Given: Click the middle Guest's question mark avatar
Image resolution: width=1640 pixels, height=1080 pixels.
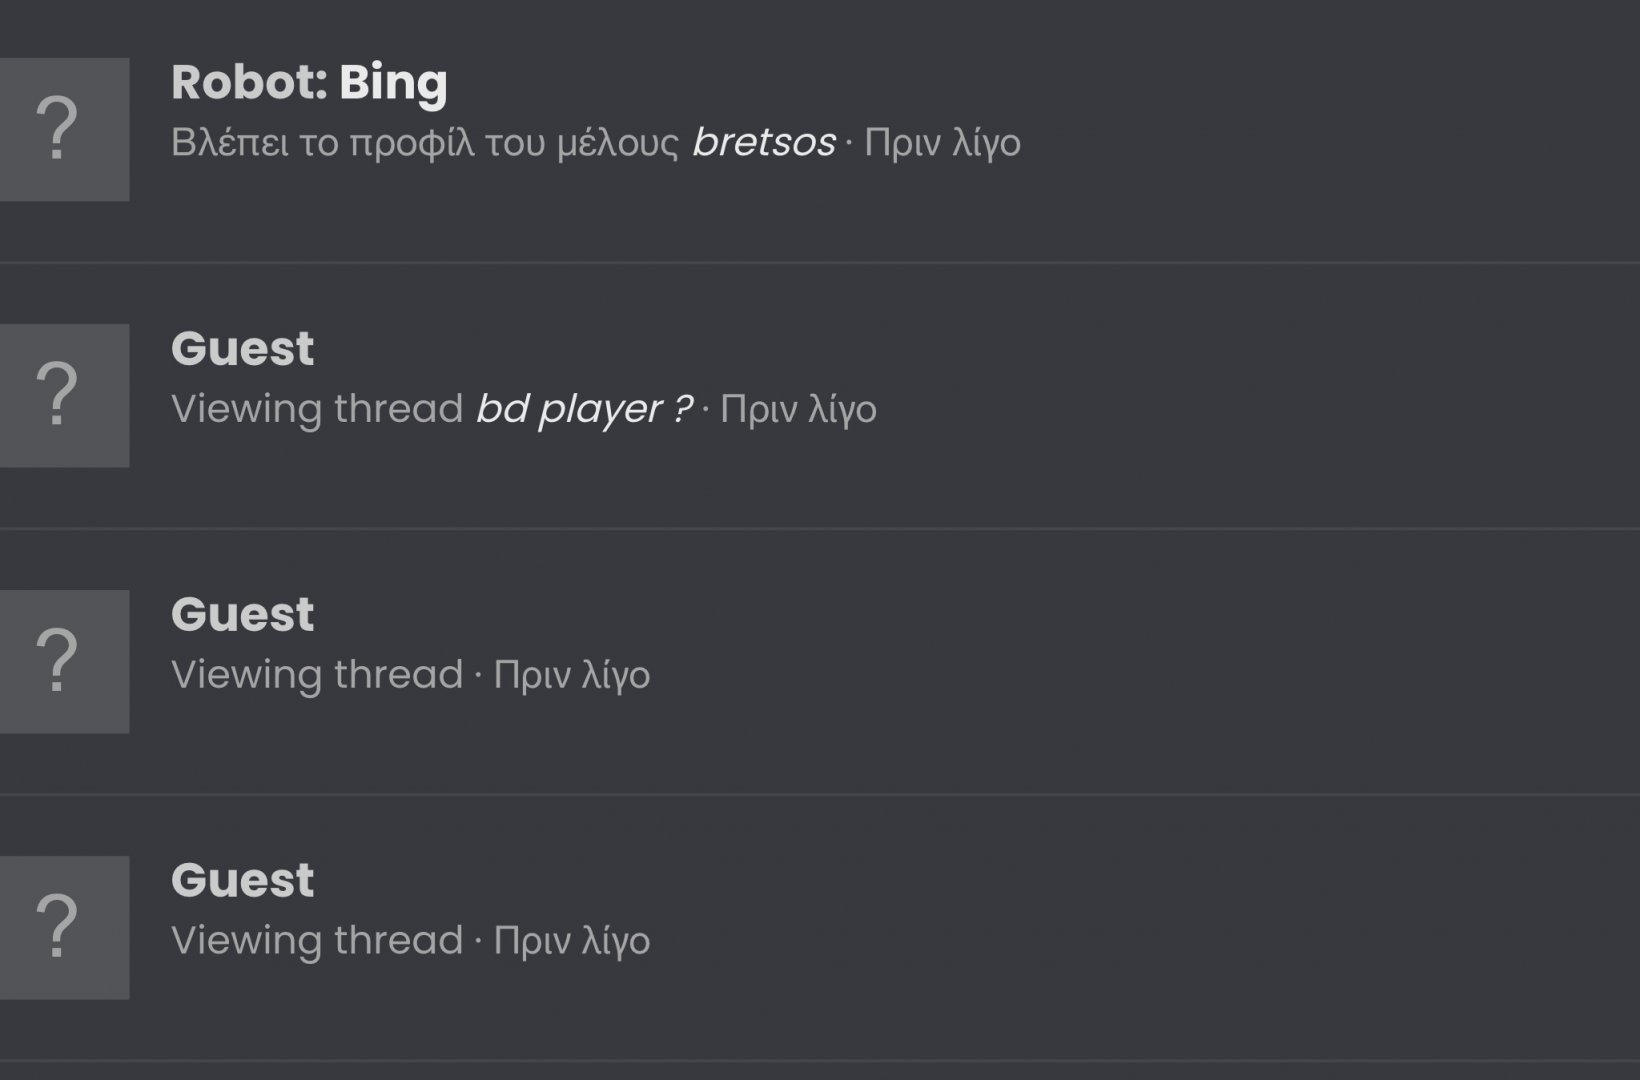Looking at the screenshot, I should pos(64,661).
